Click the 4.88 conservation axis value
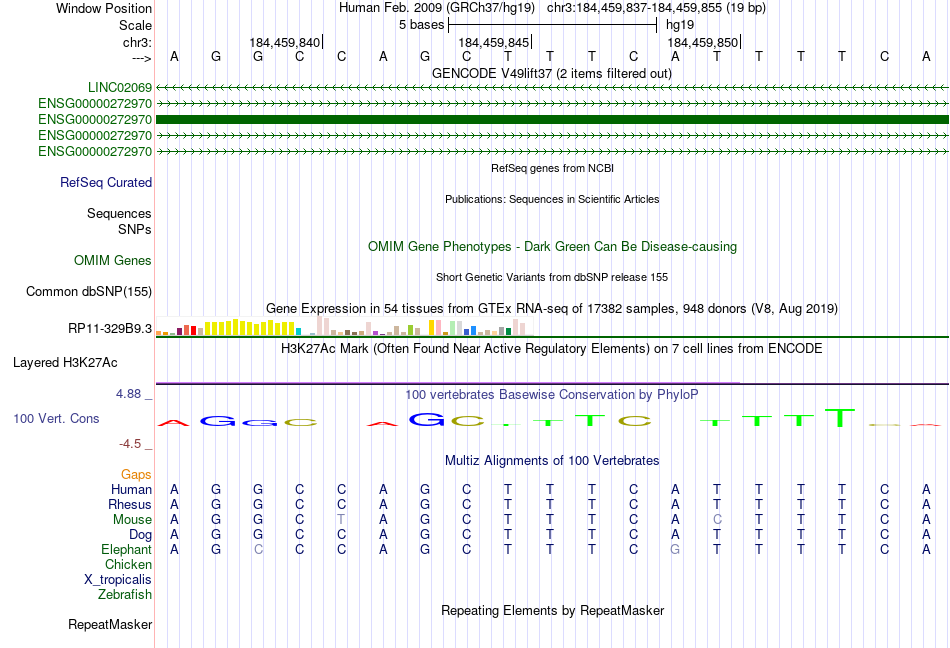The height and width of the screenshot is (648, 950). coord(128,394)
